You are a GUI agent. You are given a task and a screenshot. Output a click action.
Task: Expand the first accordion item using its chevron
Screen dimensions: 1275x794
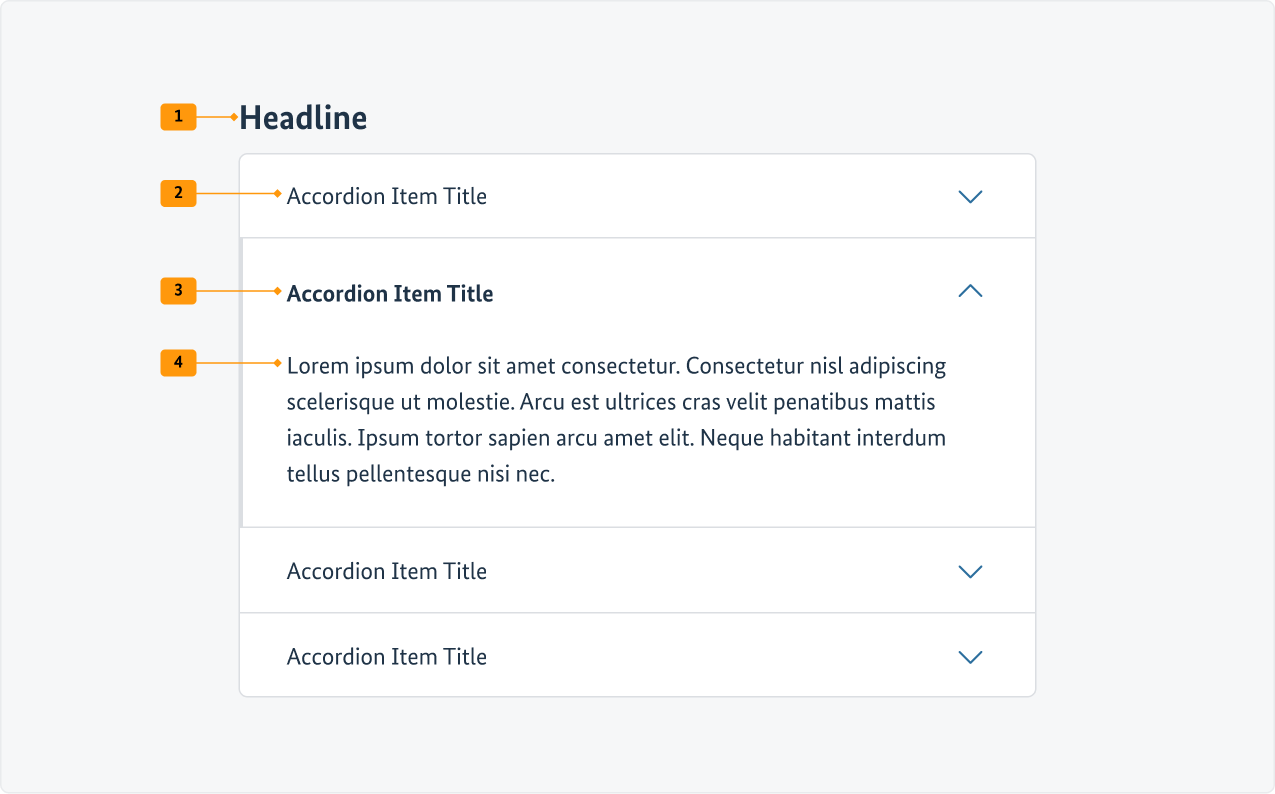click(x=970, y=197)
